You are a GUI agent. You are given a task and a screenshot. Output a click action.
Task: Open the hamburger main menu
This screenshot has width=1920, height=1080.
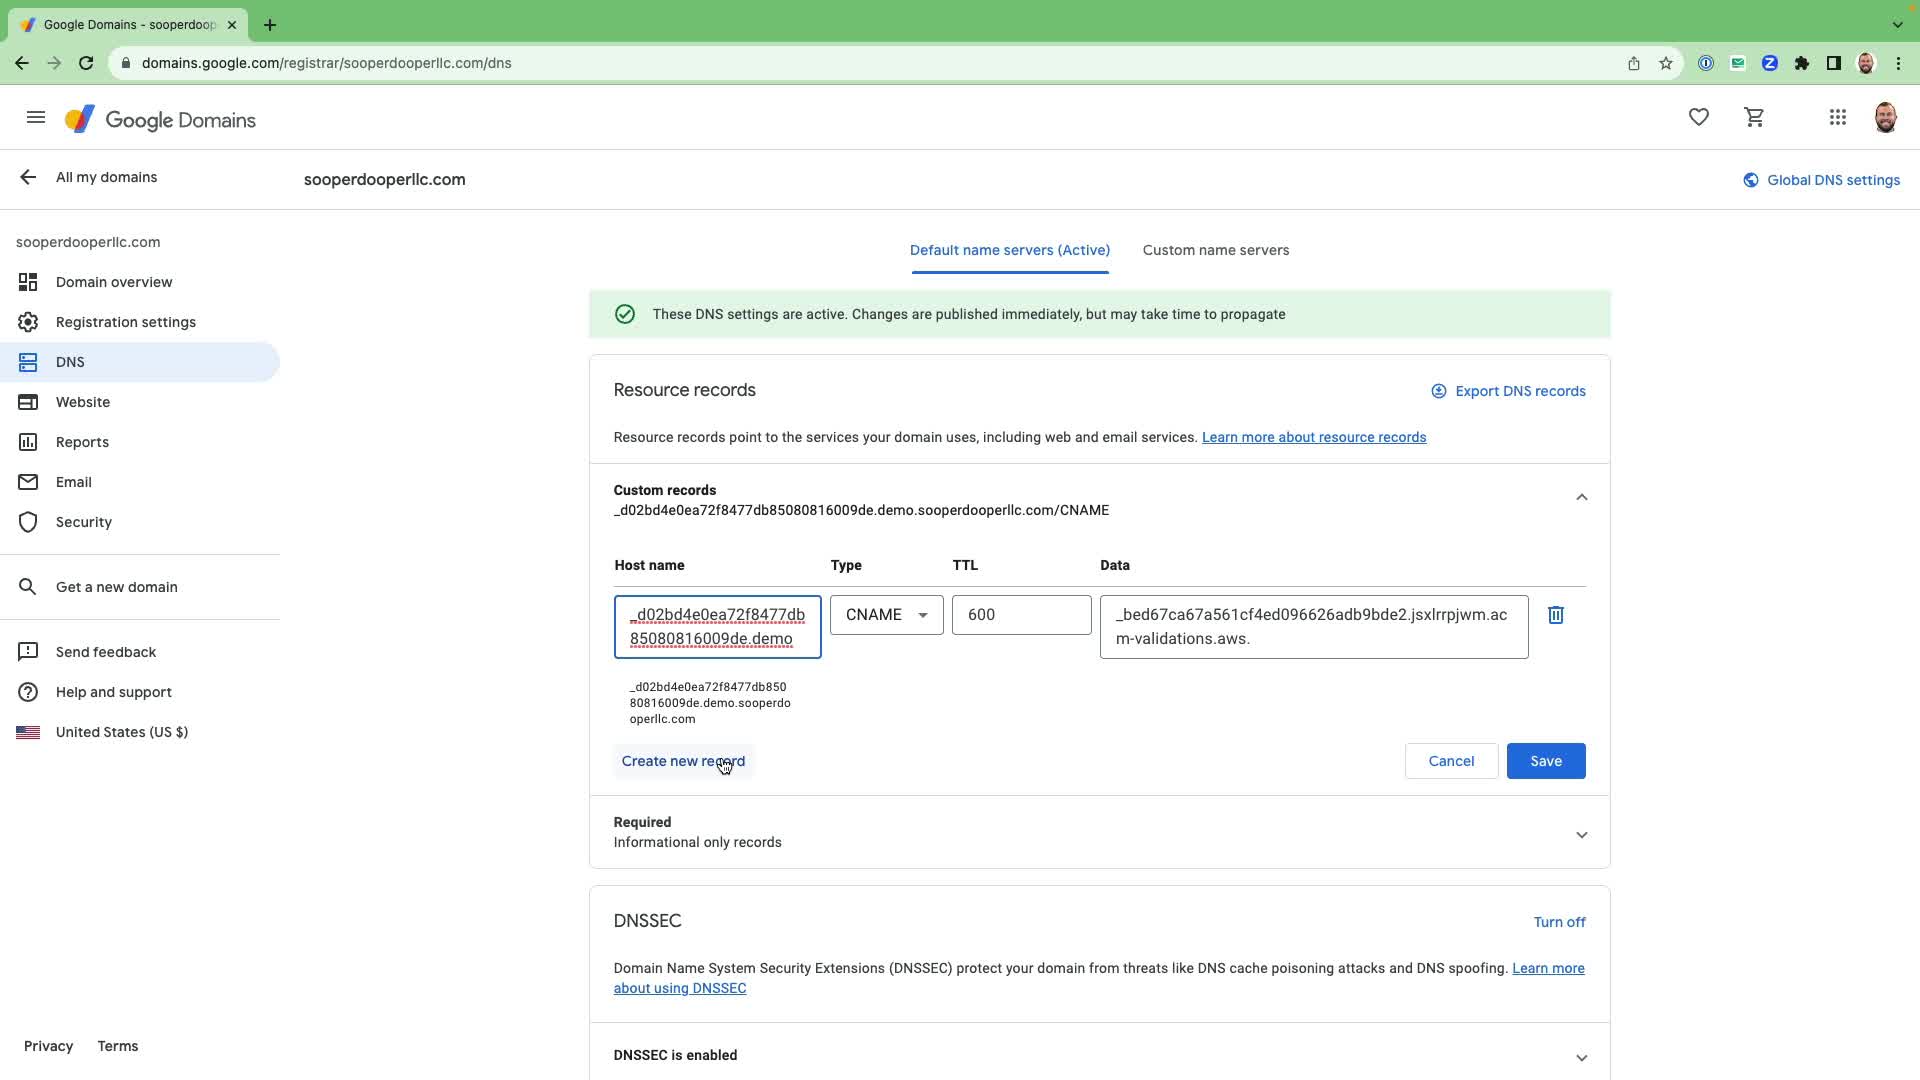coord(36,118)
